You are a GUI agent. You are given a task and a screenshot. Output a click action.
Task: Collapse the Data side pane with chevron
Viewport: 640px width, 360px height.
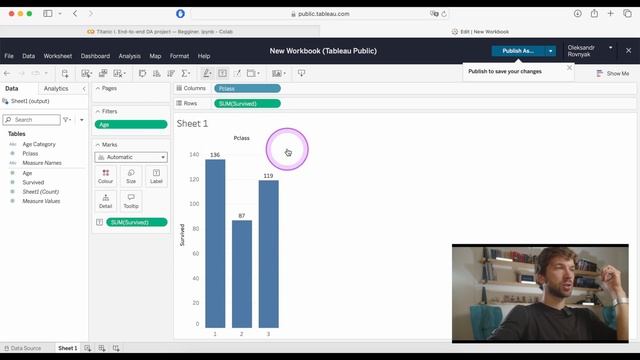[84, 89]
